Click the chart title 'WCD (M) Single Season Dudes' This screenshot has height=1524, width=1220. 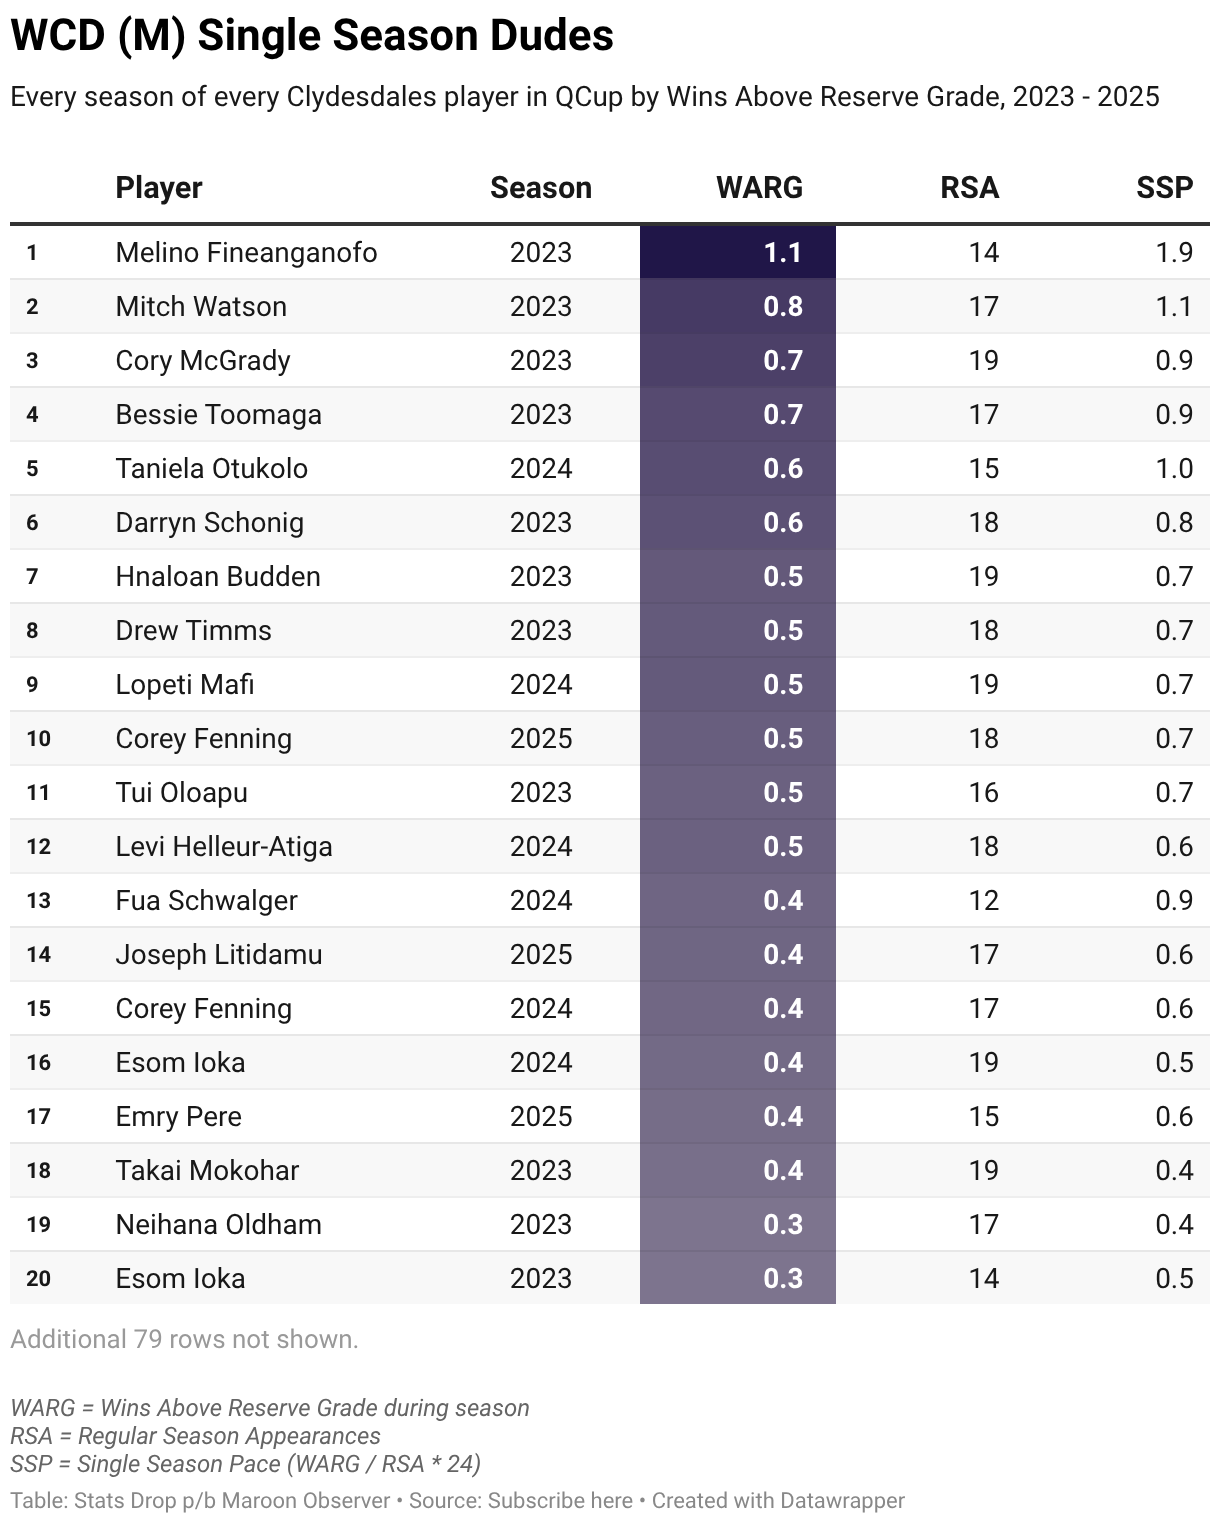click(312, 36)
